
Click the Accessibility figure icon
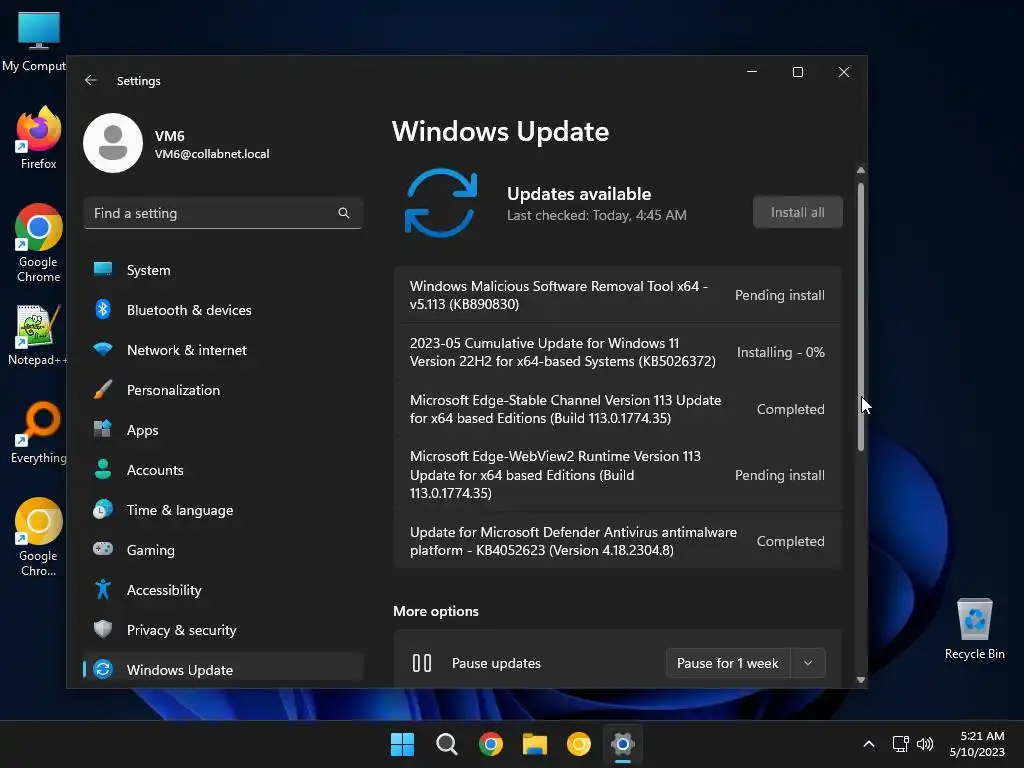click(x=103, y=589)
